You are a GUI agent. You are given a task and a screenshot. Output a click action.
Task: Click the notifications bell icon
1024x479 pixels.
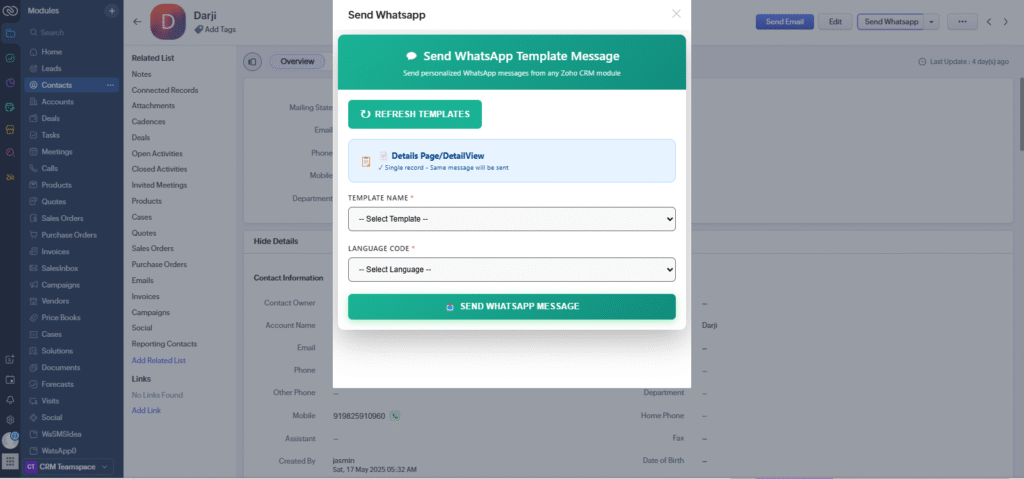(10, 400)
